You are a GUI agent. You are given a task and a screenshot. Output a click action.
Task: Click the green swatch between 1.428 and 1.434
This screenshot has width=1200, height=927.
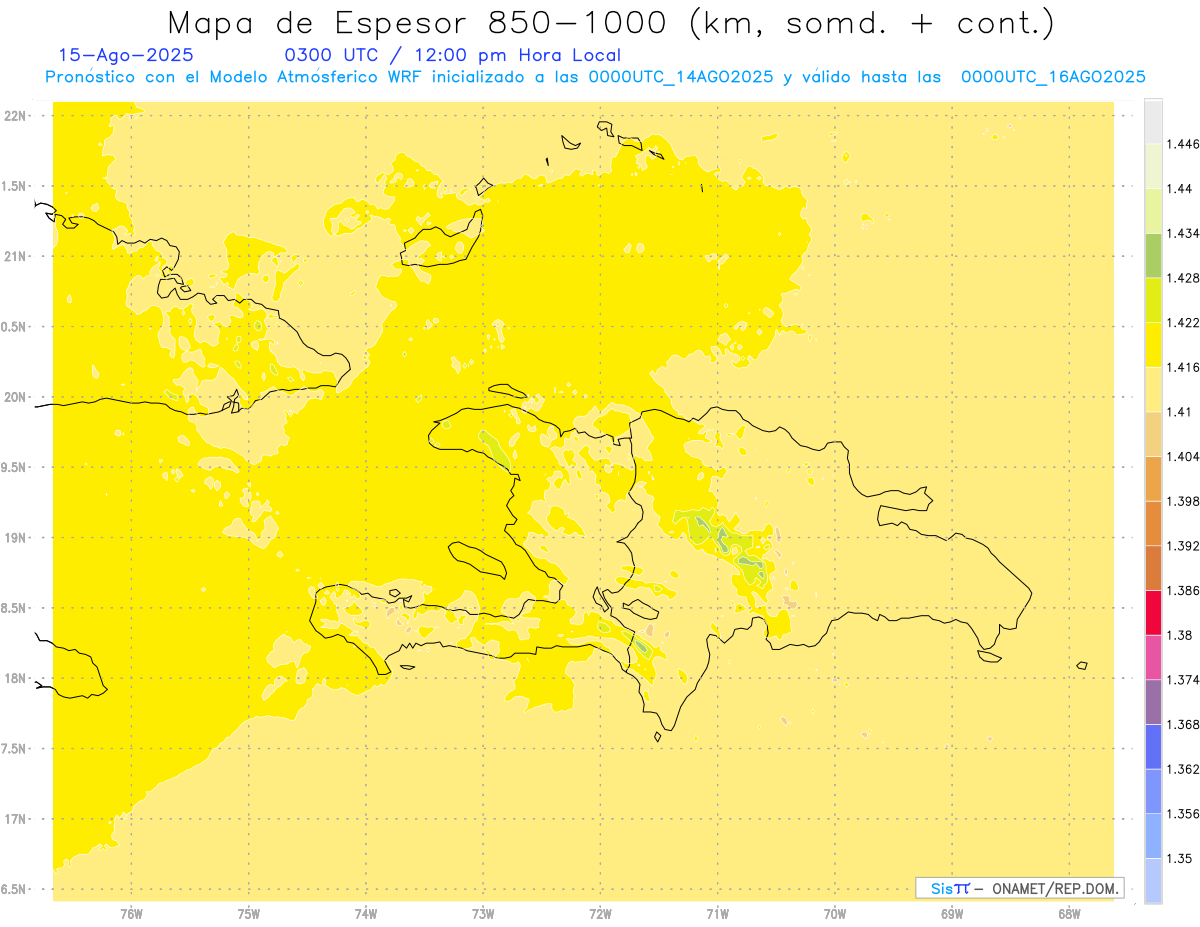click(1153, 255)
